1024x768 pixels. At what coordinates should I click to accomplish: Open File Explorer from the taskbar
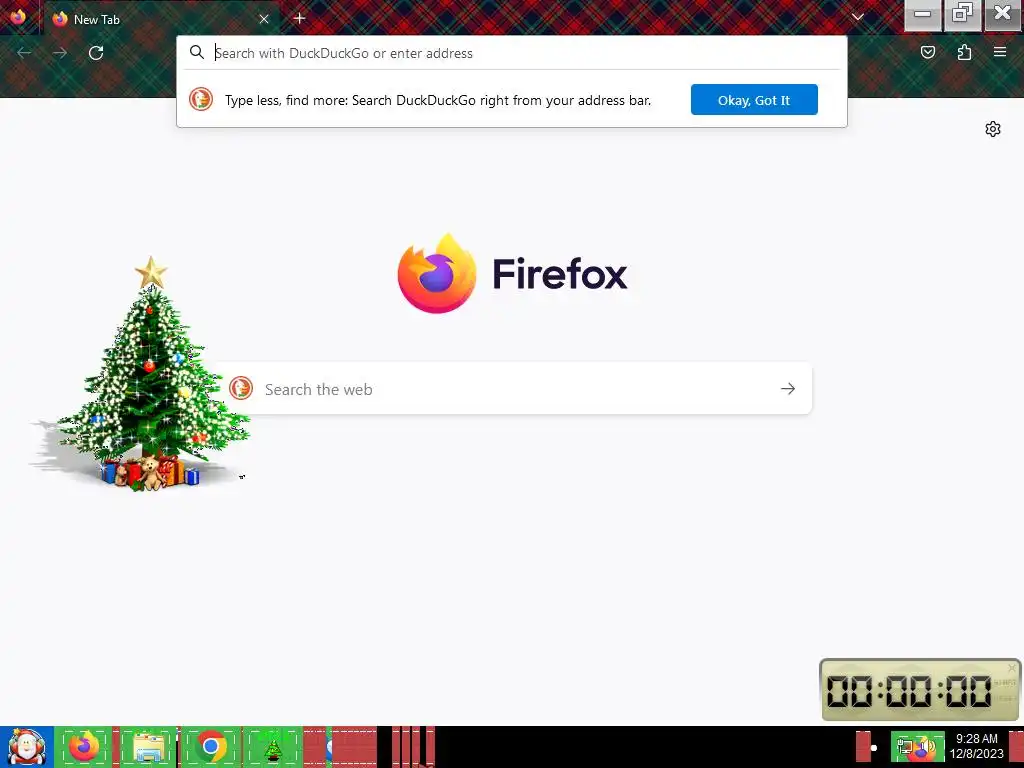coord(148,747)
